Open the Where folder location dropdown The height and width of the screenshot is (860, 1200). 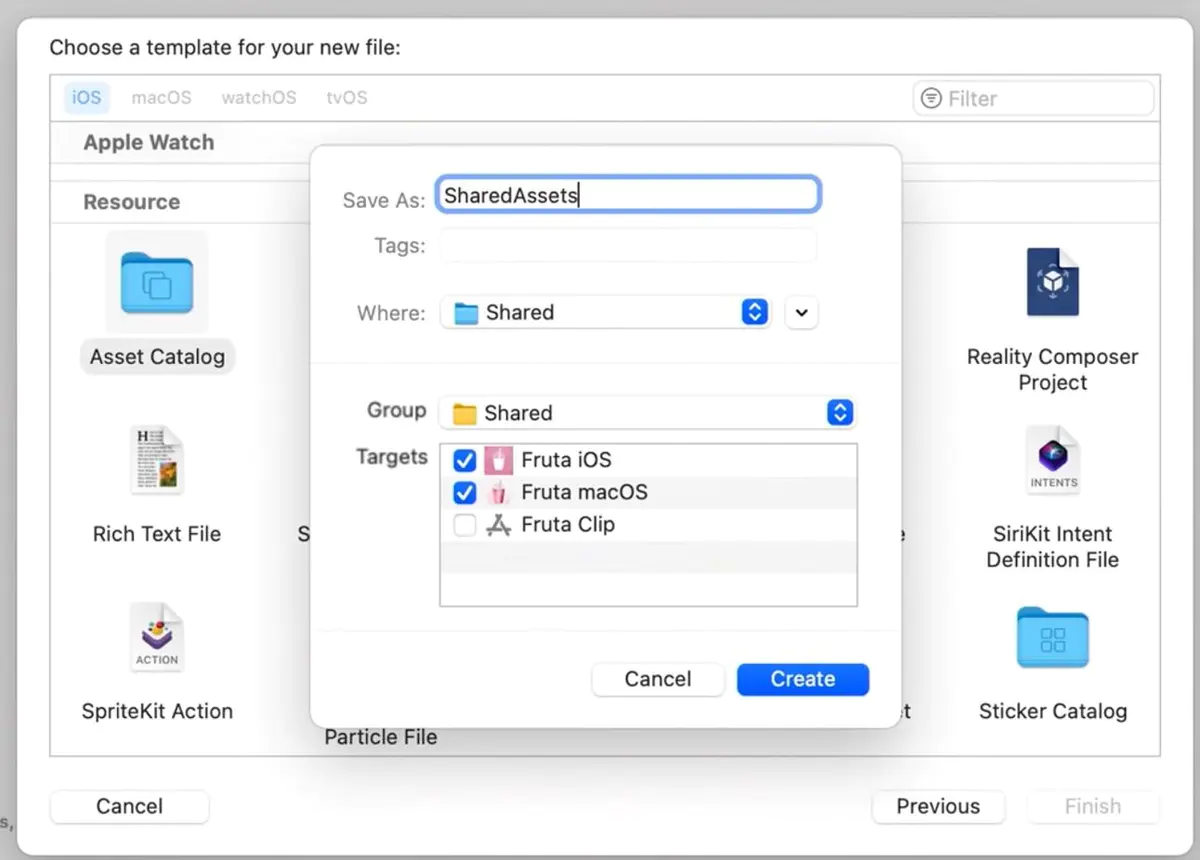[x=755, y=312]
